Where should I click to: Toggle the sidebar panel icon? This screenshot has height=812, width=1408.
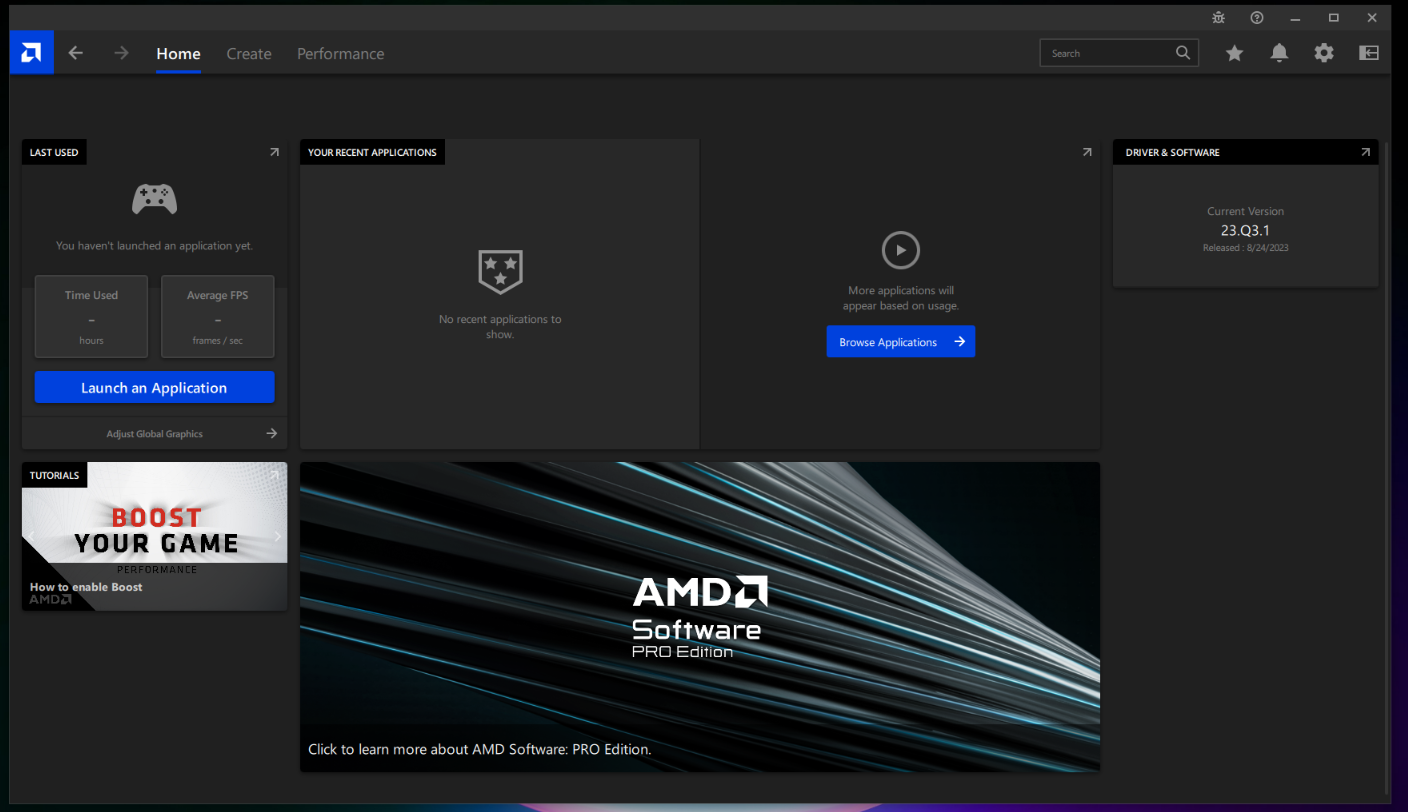1369,53
